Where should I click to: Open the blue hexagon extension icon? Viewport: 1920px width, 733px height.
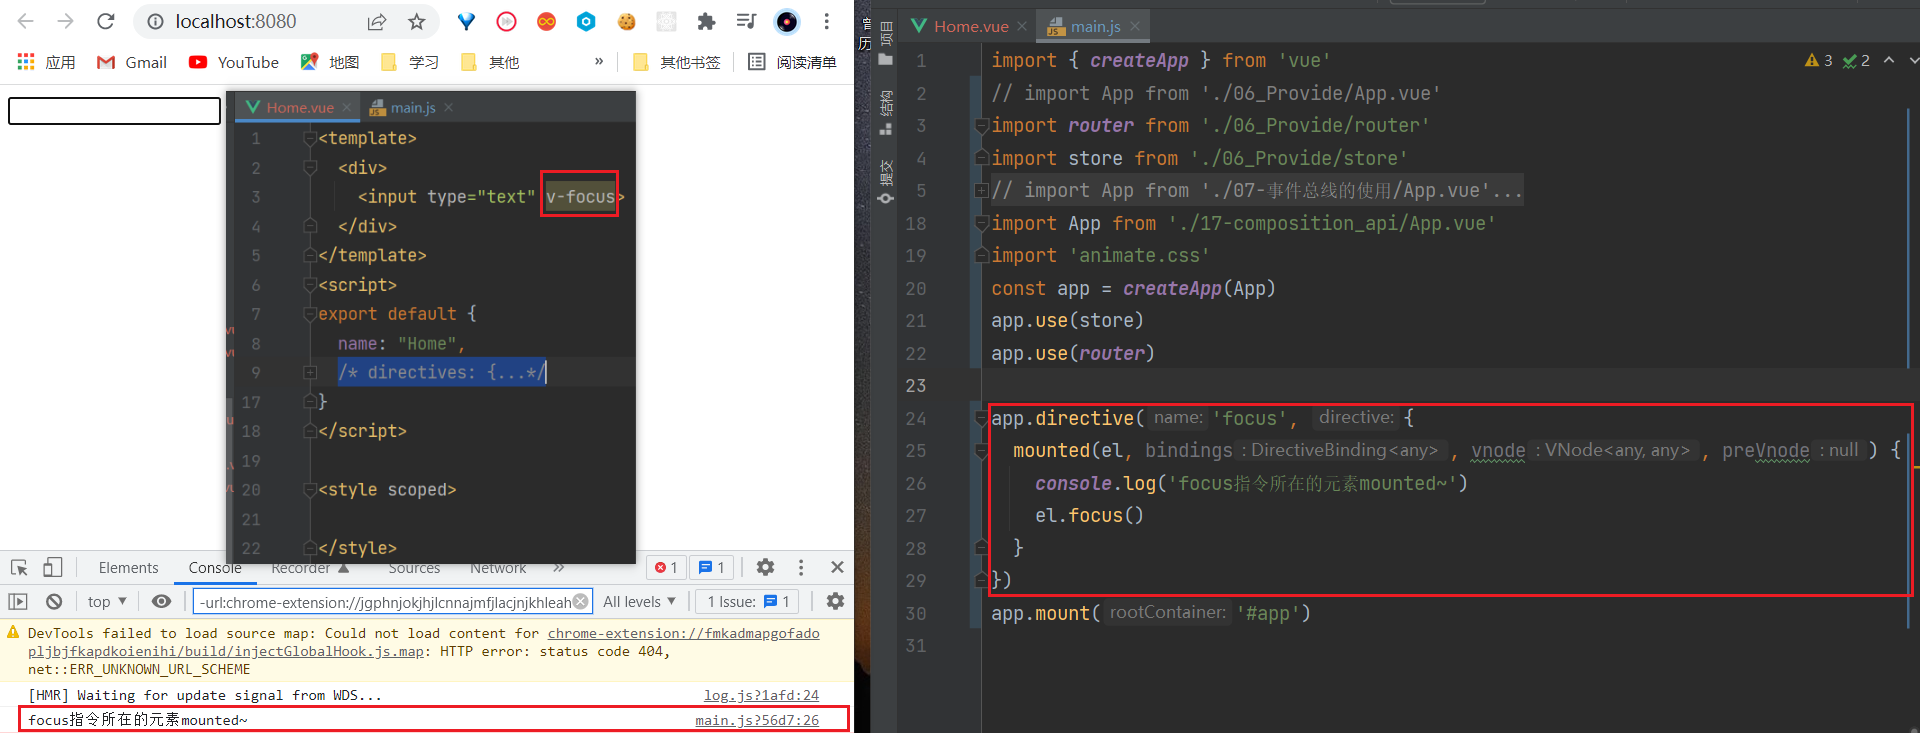587,21
